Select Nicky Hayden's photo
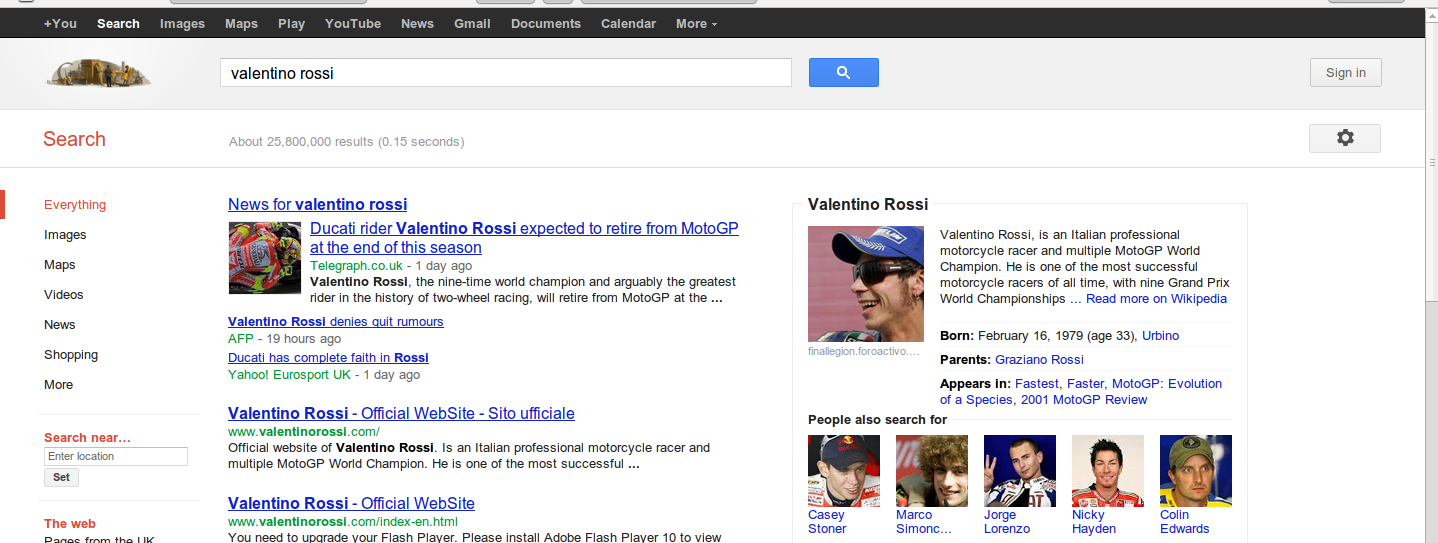This screenshot has height=543, width=1438. coord(1108,471)
